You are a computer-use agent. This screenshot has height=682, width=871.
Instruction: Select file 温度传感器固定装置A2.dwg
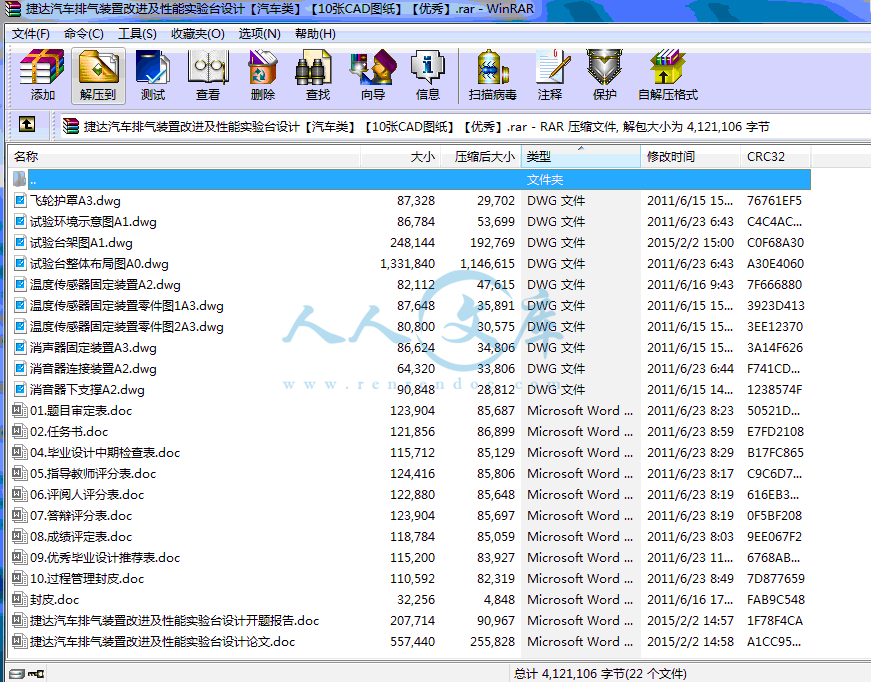tap(105, 285)
